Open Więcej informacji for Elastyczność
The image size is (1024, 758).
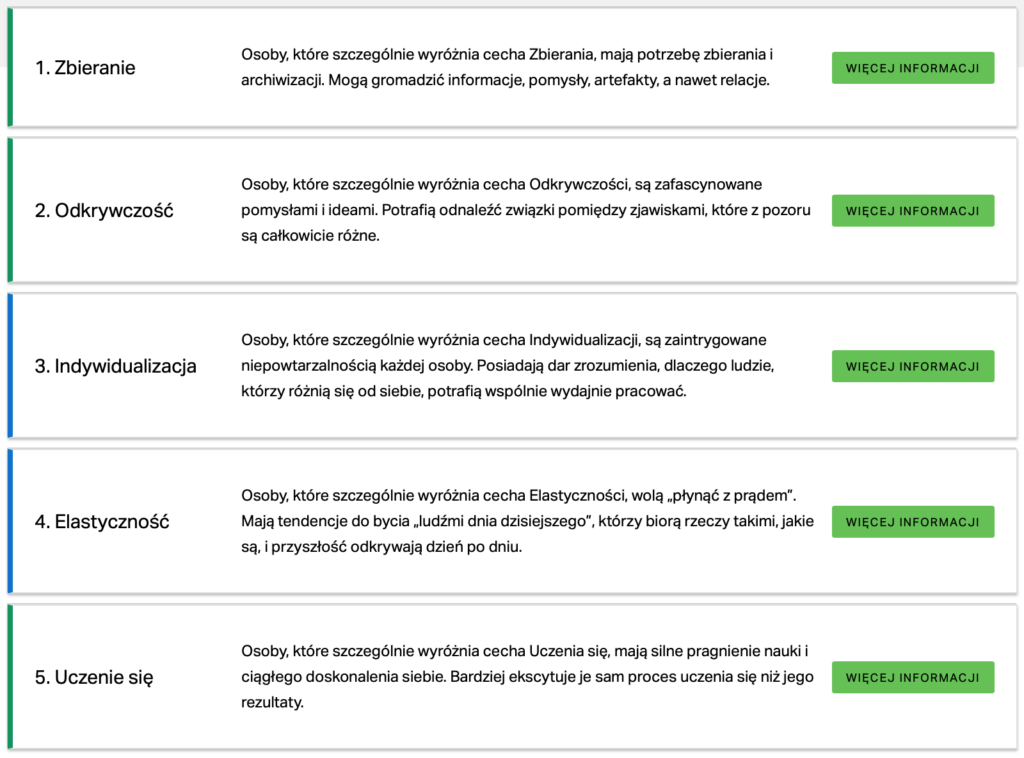pyautogui.click(x=912, y=522)
